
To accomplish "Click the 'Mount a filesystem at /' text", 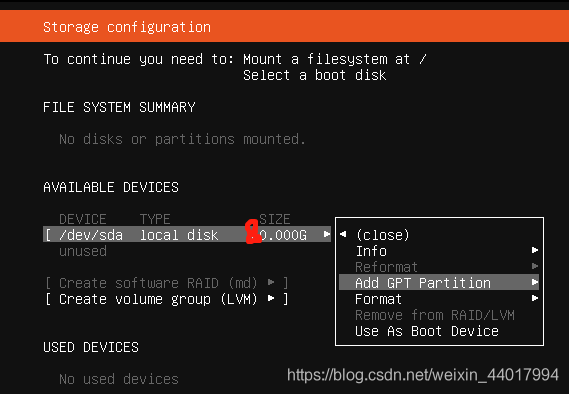I will pyautogui.click(x=335, y=59).
